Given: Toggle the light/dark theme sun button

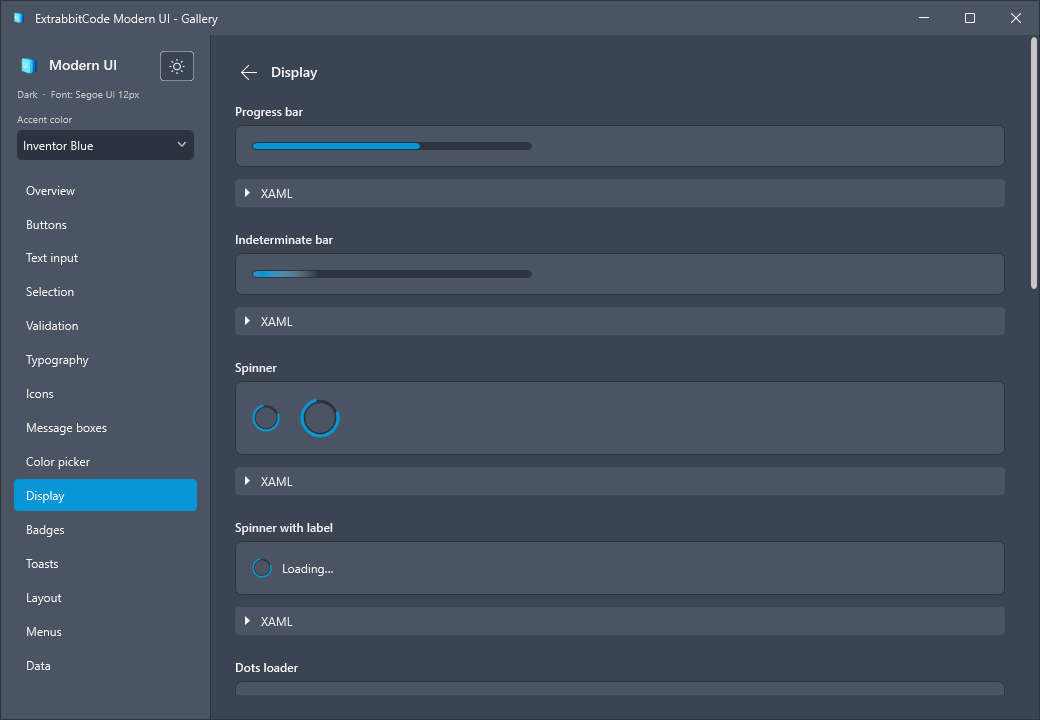Looking at the screenshot, I should 176,66.
